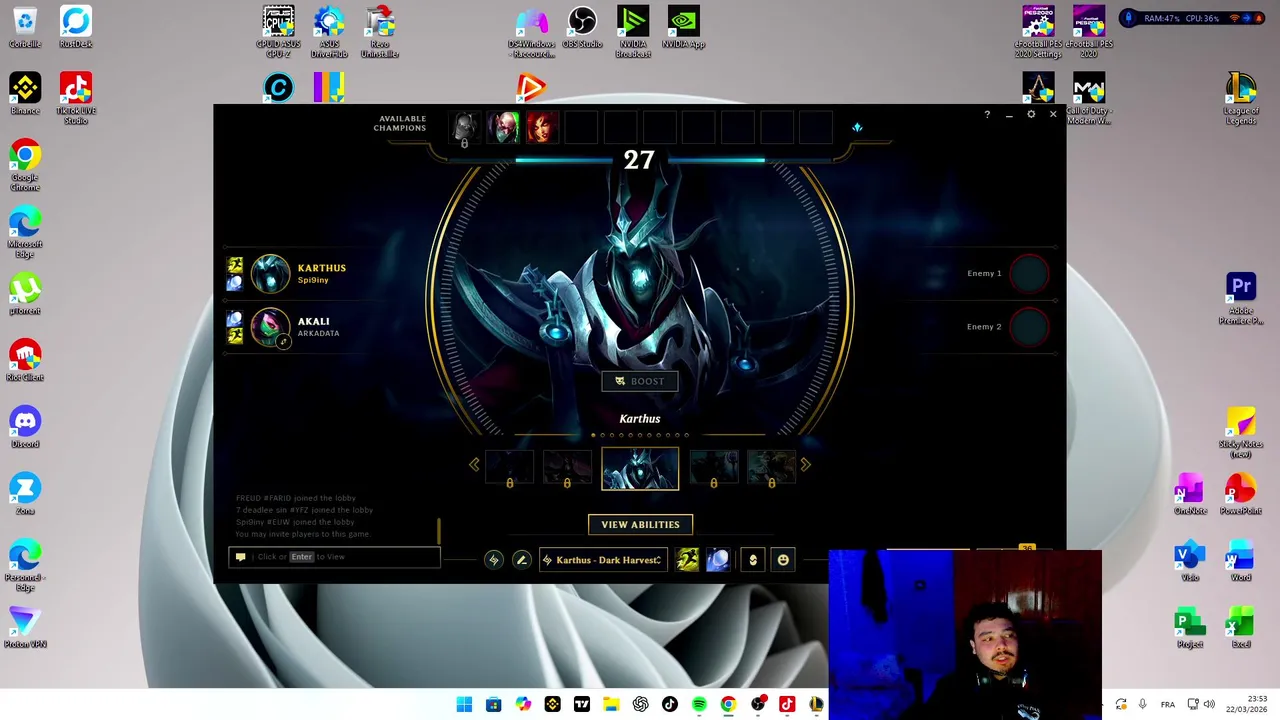
Task: Select the second locked skin thumbnail
Action: 567,468
